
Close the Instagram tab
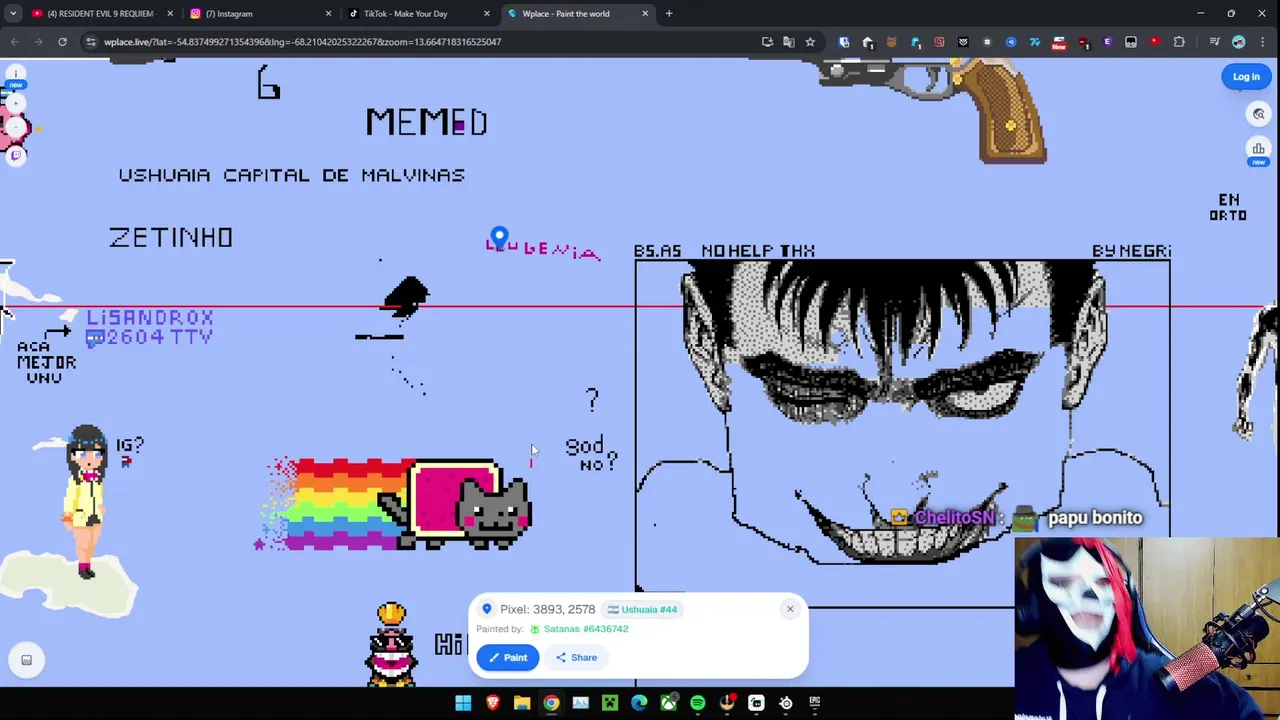[x=328, y=14]
